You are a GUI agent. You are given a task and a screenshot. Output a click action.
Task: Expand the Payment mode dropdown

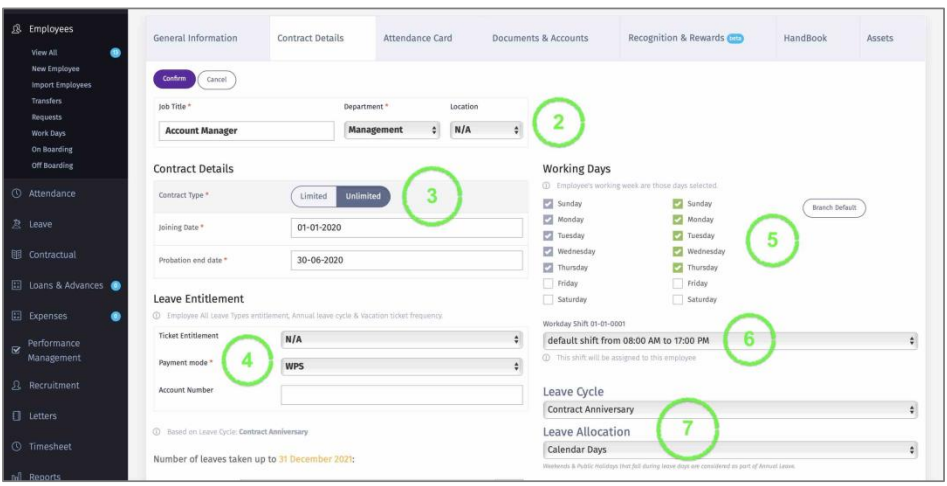401,366
